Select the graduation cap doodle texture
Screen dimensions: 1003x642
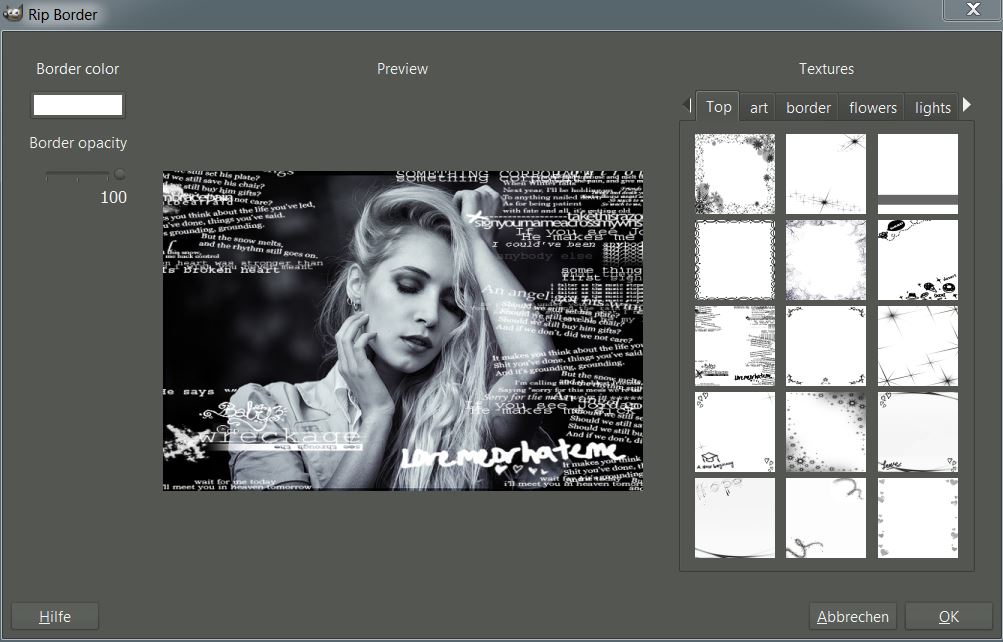734,432
